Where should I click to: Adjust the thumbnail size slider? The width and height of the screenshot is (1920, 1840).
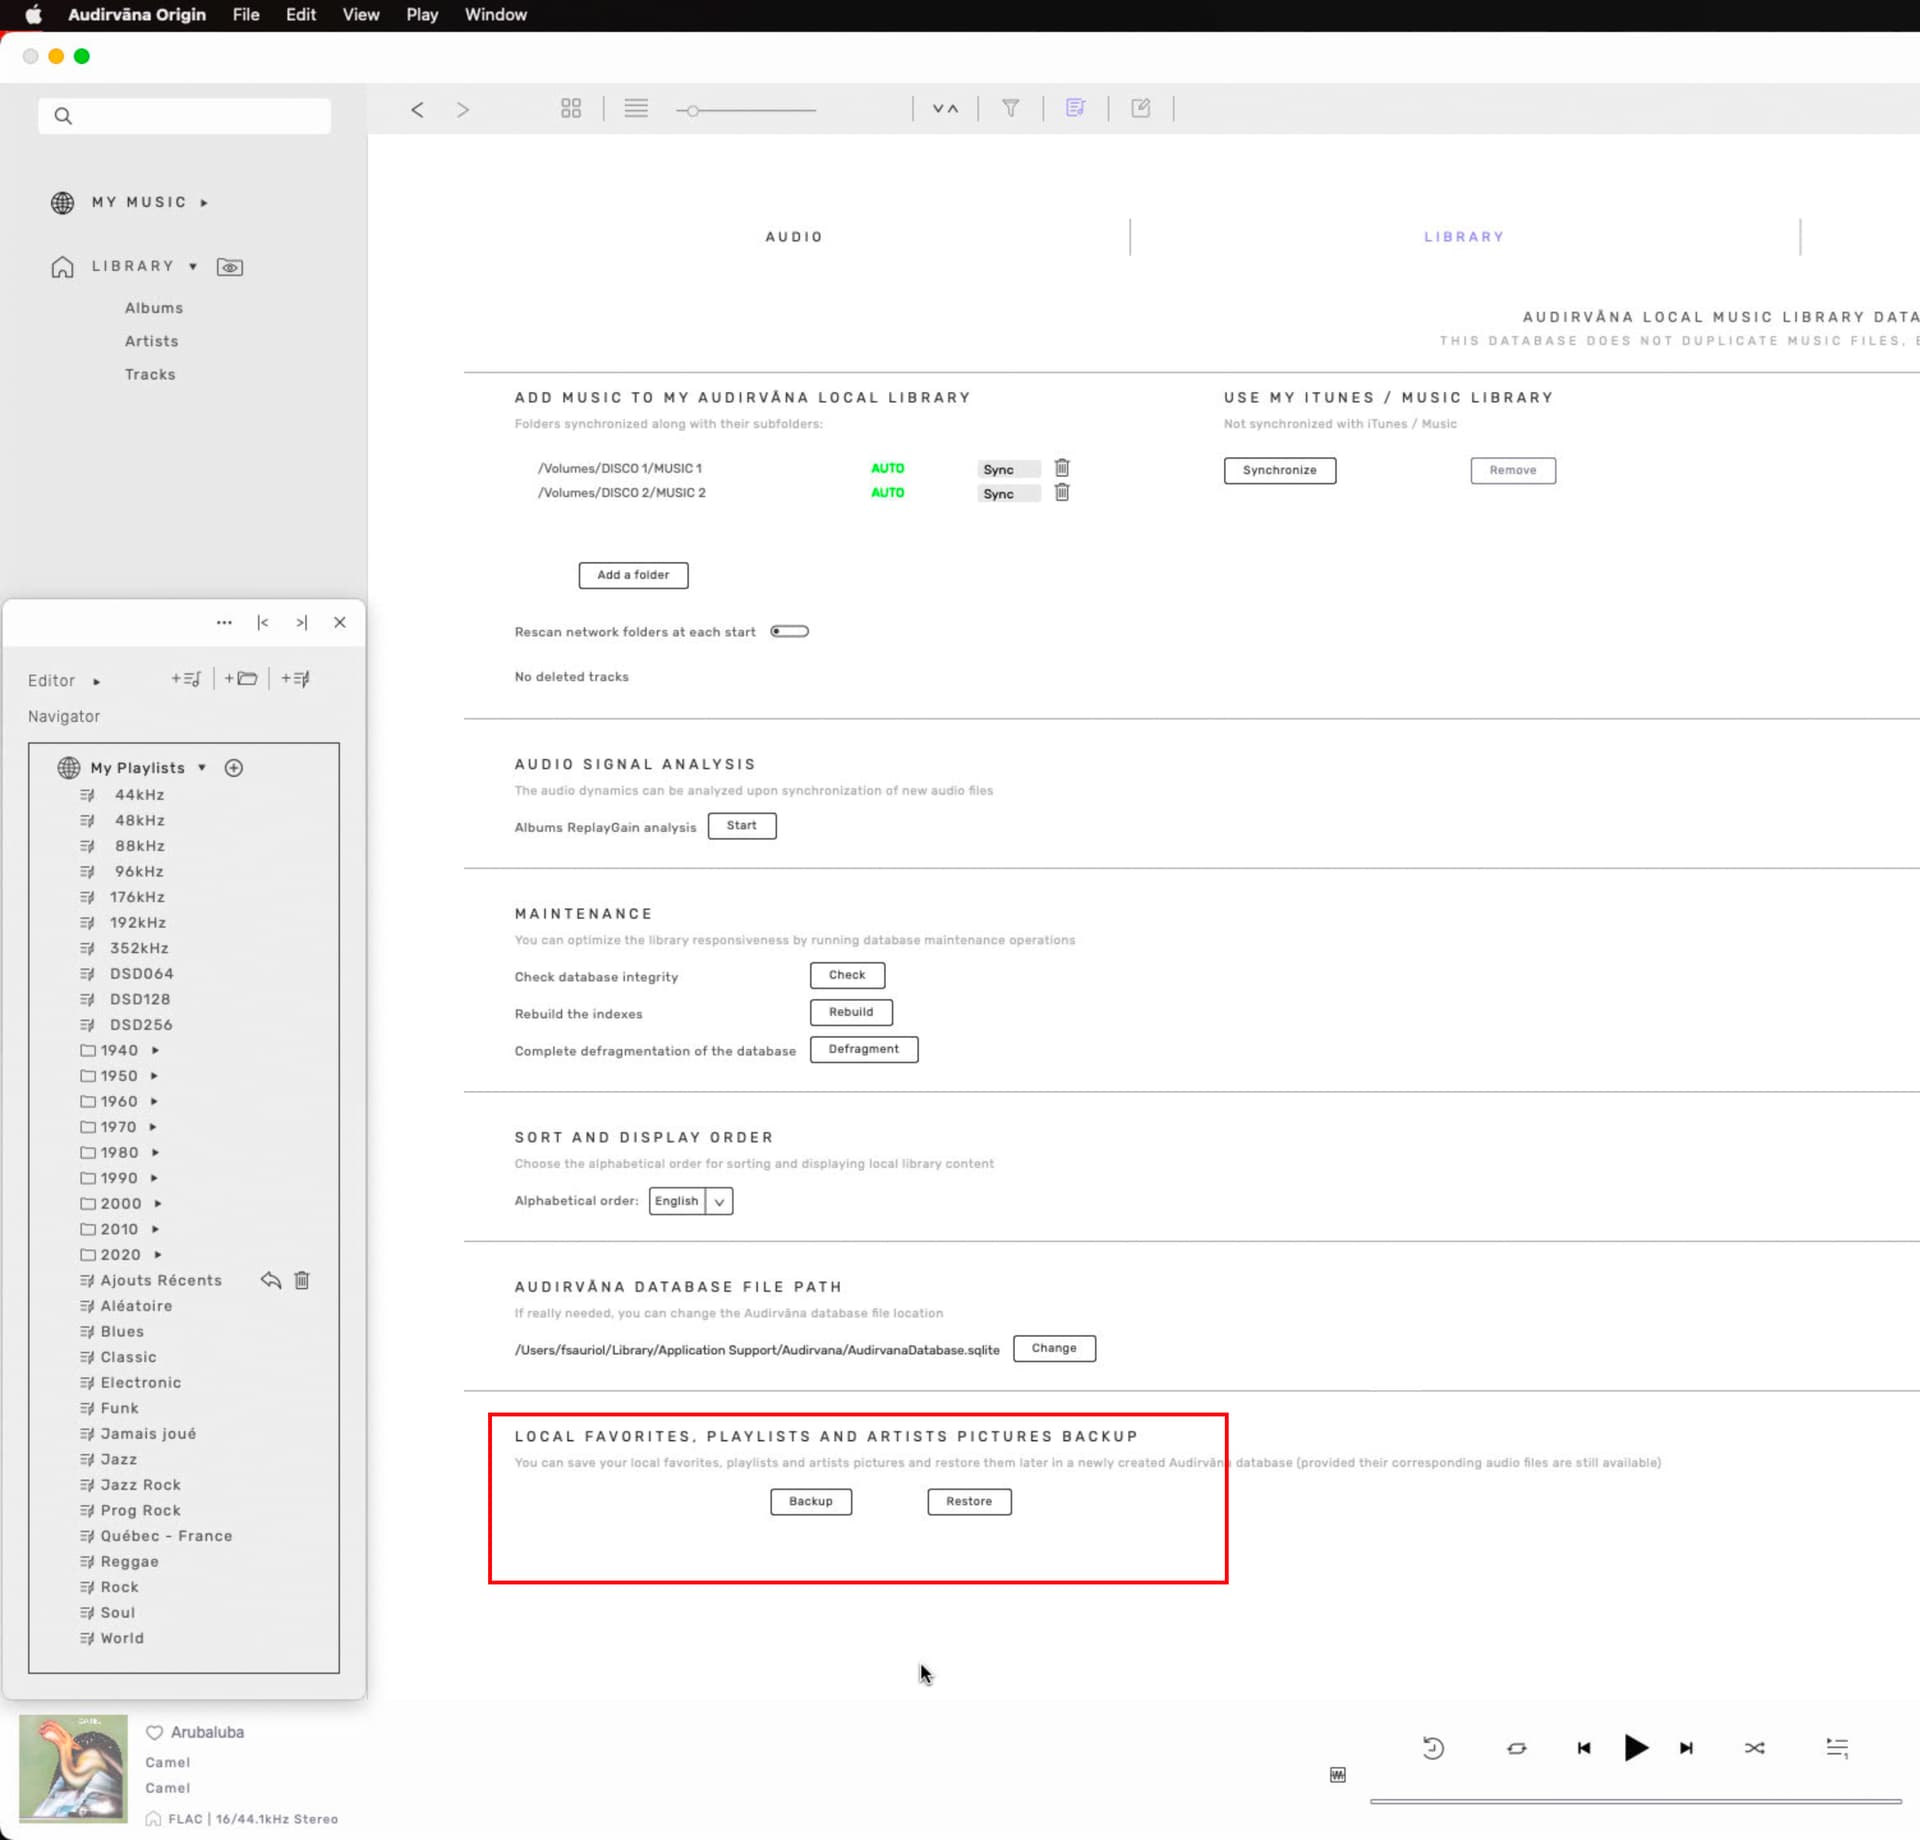746,110
